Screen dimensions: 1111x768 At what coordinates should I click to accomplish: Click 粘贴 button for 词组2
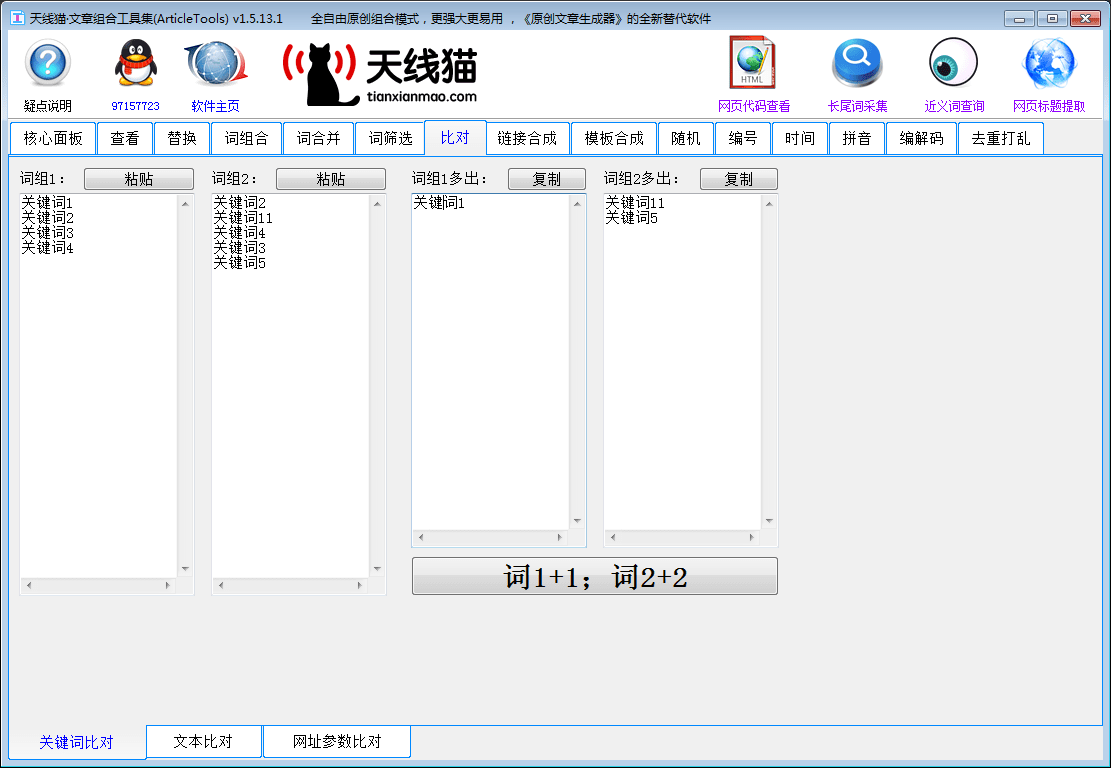(331, 179)
